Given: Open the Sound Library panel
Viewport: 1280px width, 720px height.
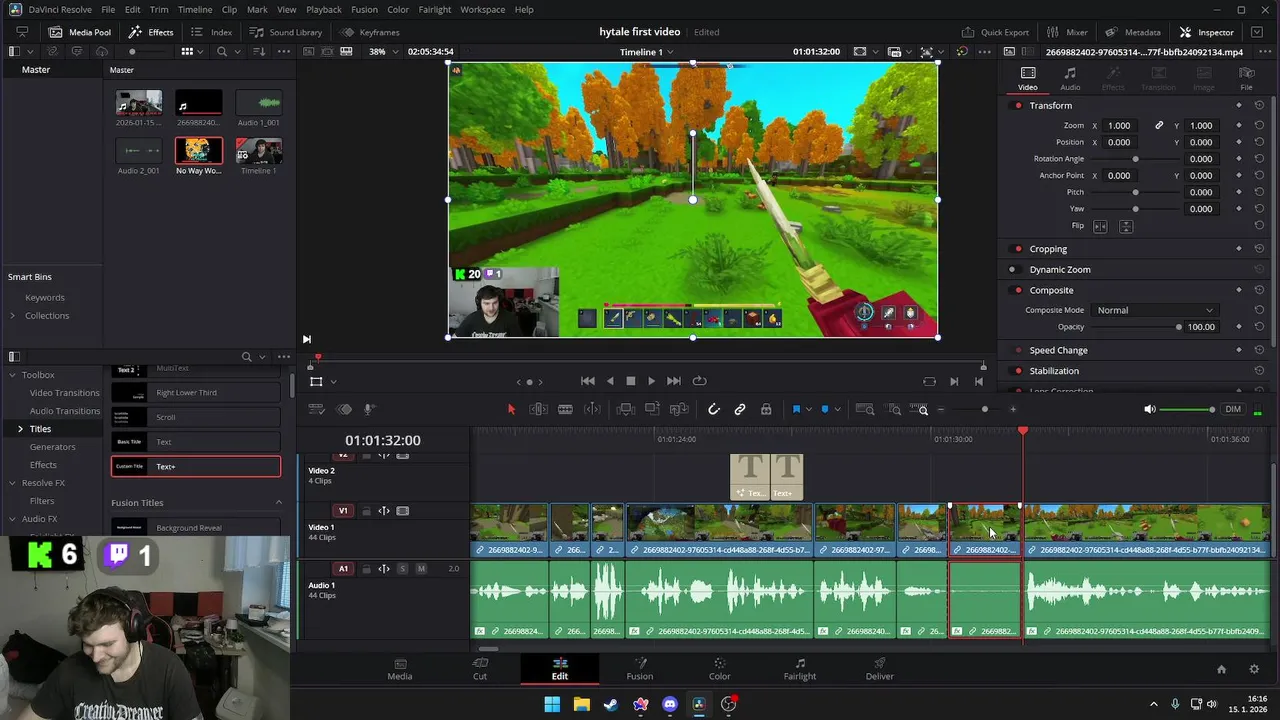Looking at the screenshot, I should click(286, 32).
